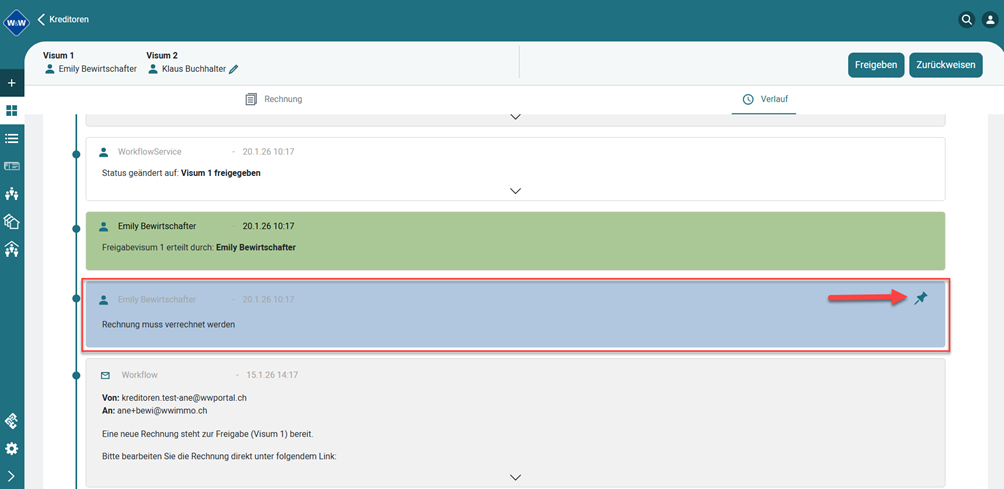This screenshot has width=1004, height=489.
Task: Click the person icon beside Klaus Buchhalter
Action: (152, 68)
